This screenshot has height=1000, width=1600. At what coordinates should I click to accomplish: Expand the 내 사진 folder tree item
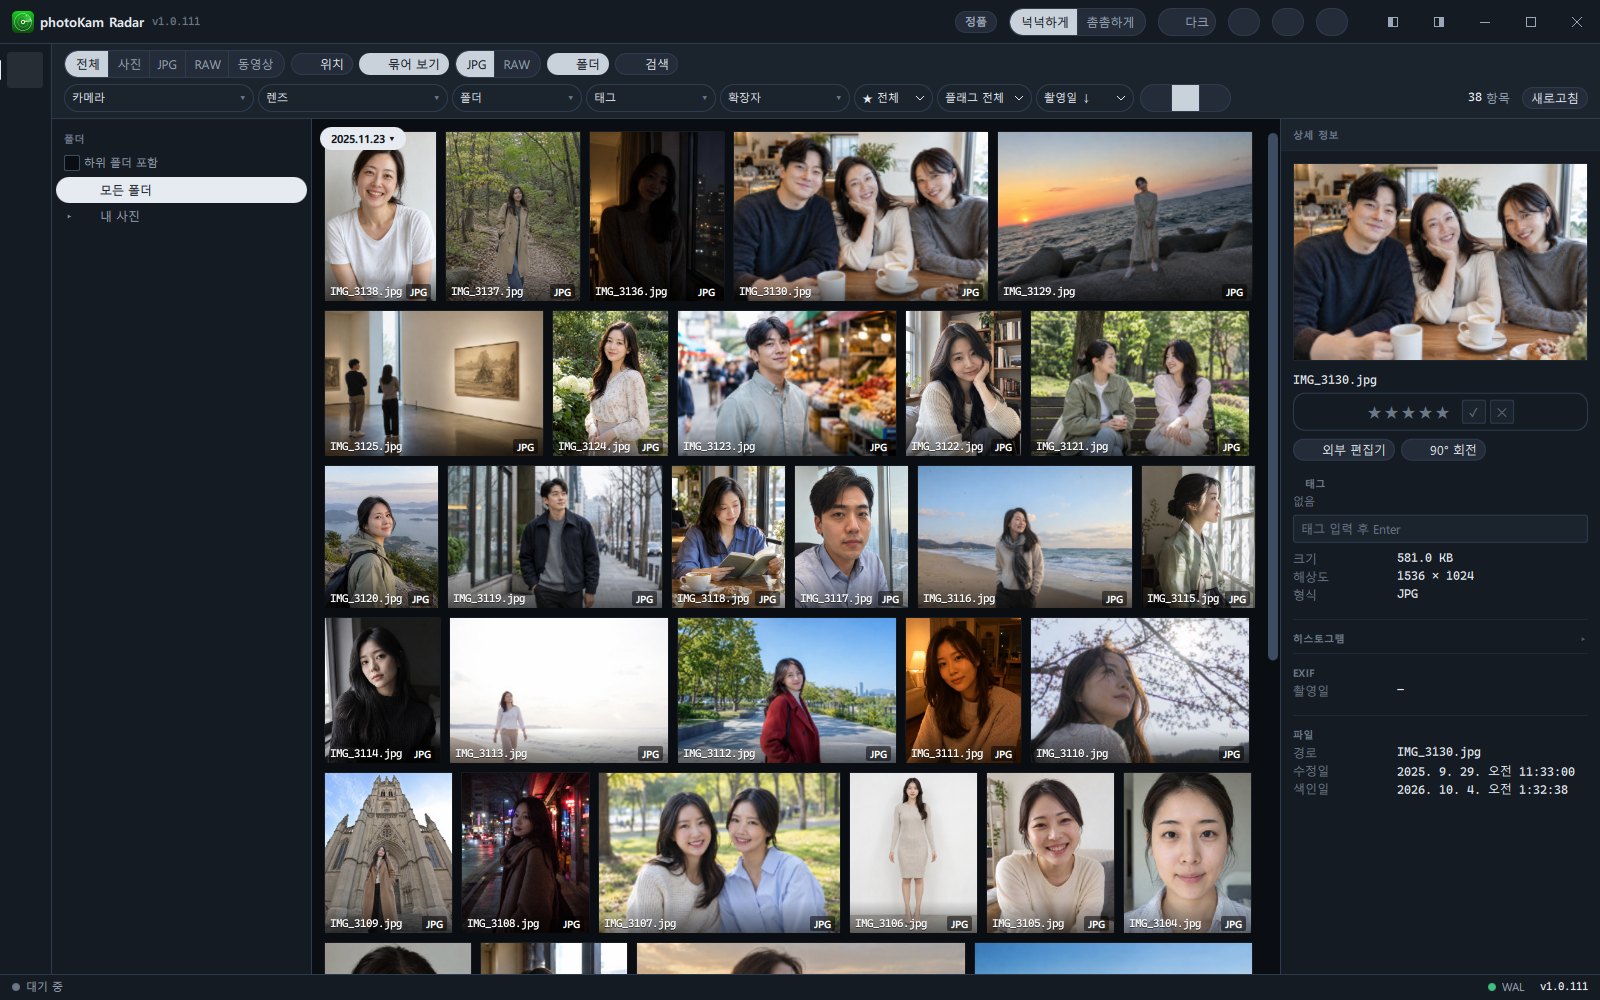[69, 216]
